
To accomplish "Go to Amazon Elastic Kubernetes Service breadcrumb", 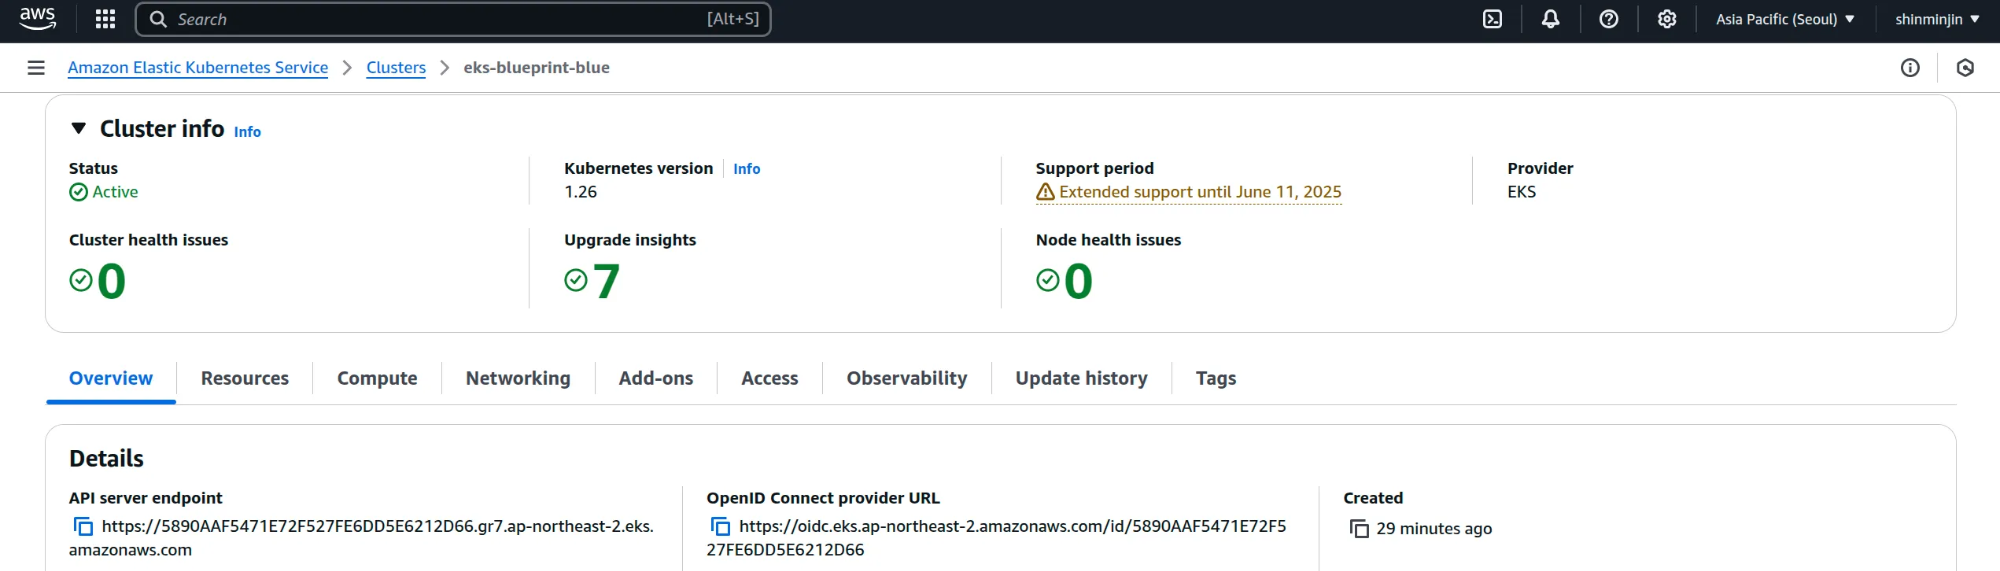I will coord(198,67).
